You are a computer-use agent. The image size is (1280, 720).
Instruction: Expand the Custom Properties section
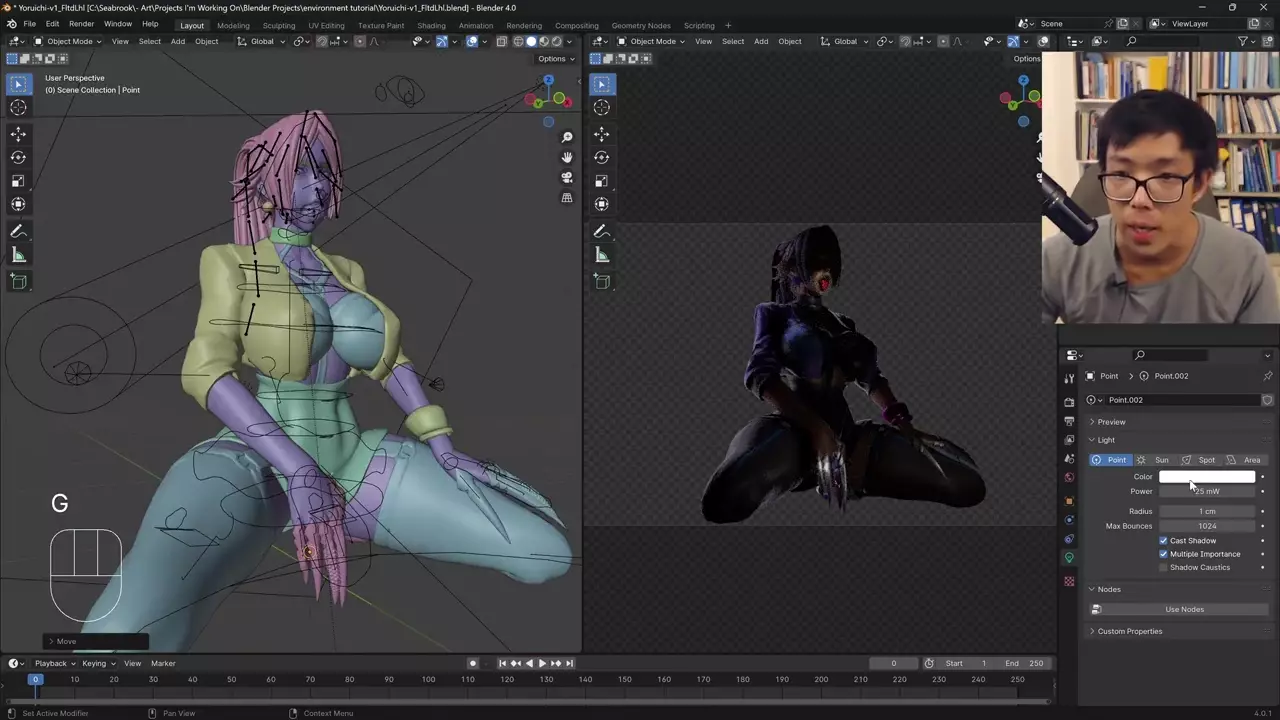coord(1129,631)
